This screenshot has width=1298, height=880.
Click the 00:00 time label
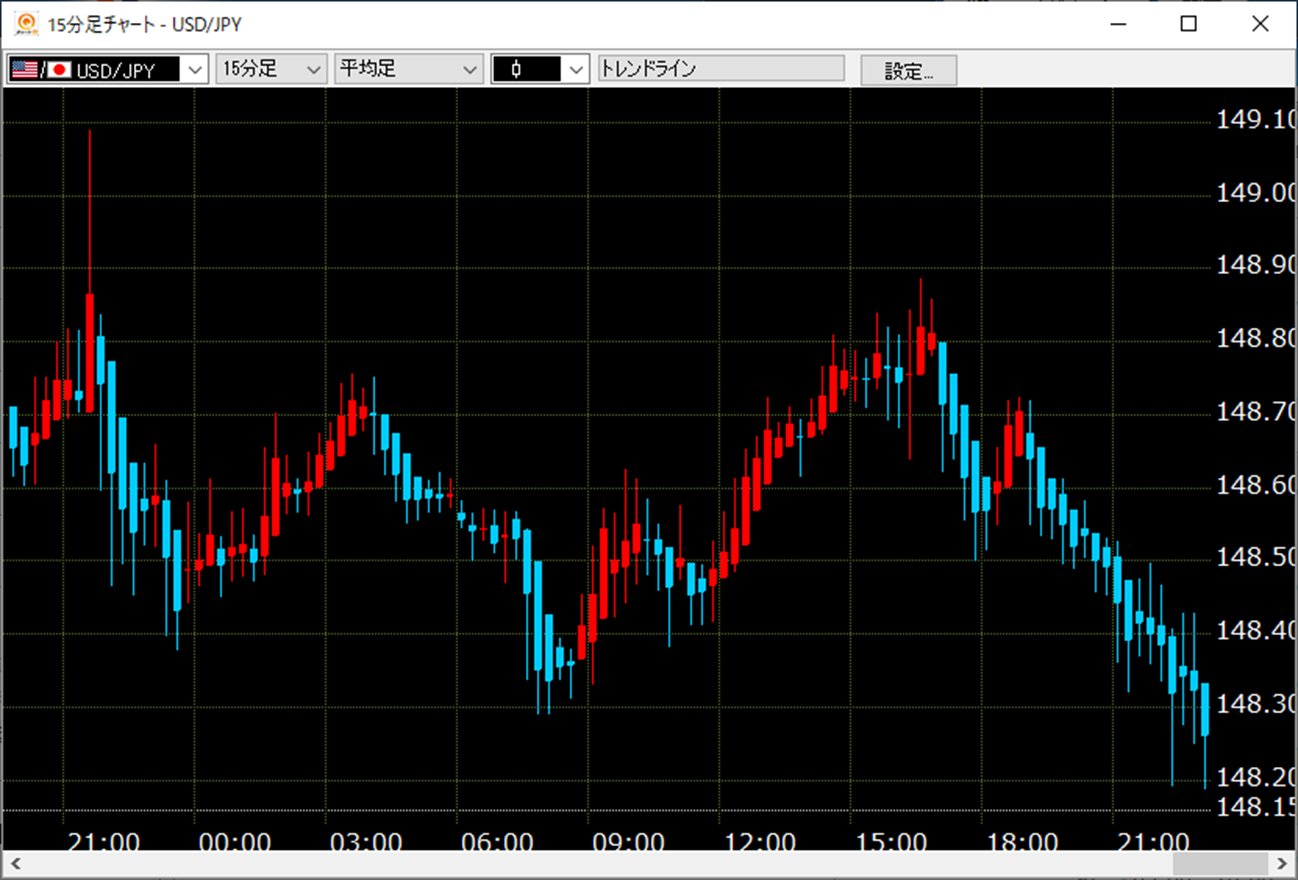point(235,842)
